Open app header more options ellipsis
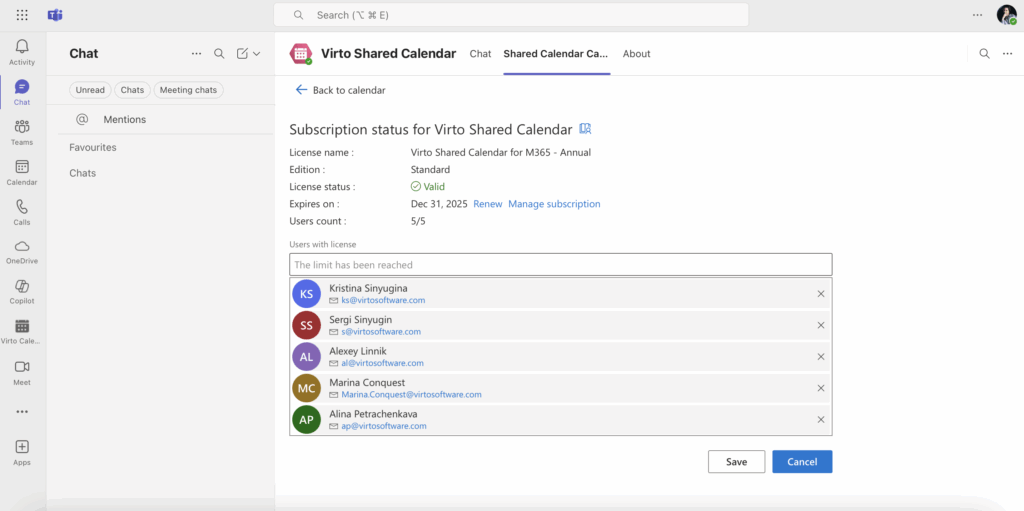This screenshot has height=511, width=1024. pos(1007,54)
